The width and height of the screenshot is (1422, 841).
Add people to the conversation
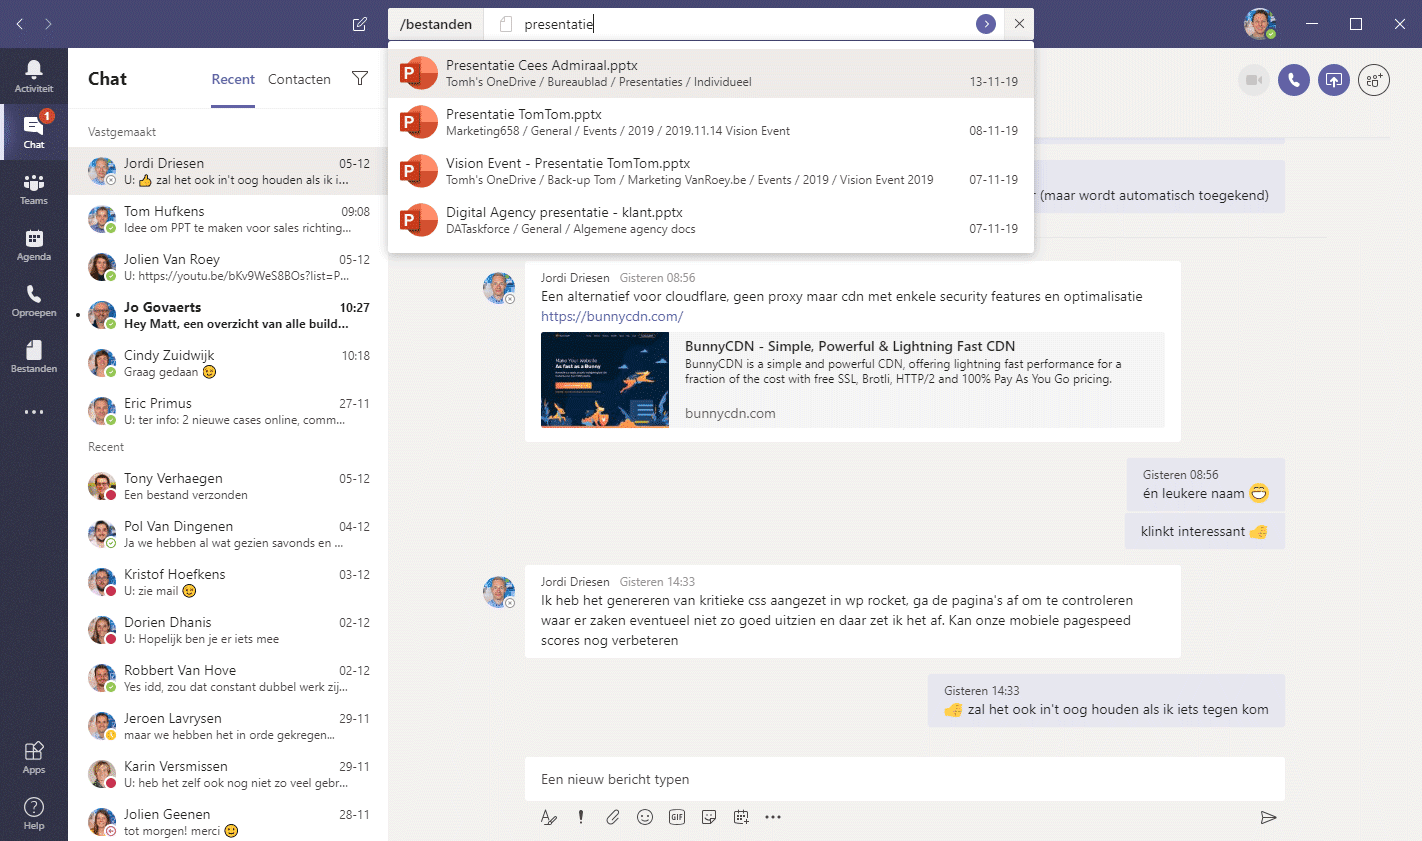click(x=1374, y=80)
